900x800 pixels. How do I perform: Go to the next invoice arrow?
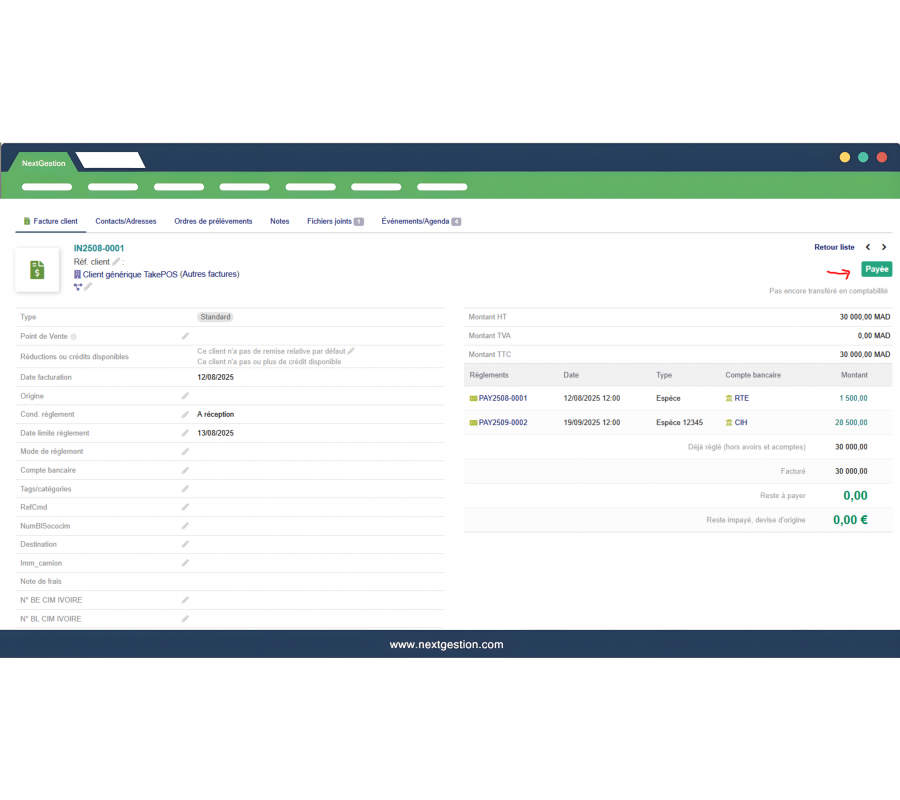(x=884, y=247)
